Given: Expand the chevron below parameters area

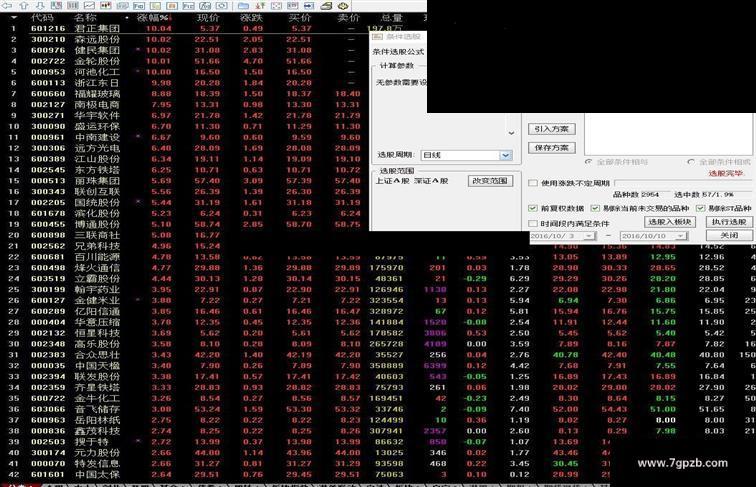Looking at the screenshot, I should coord(511,133).
